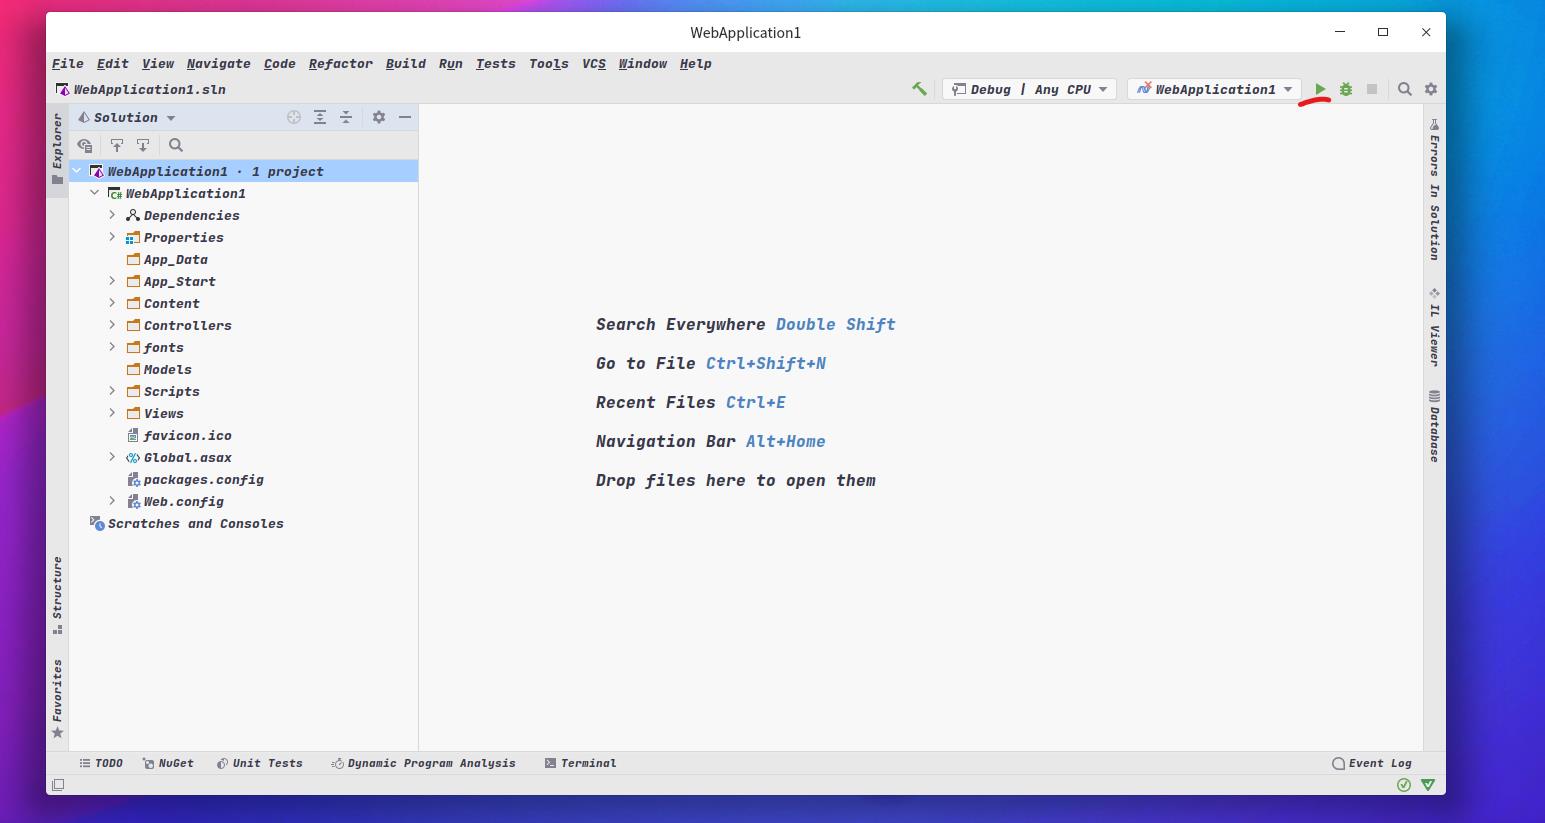Open the Terminal tool window
The height and width of the screenshot is (823, 1545).
tap(580, 763)
